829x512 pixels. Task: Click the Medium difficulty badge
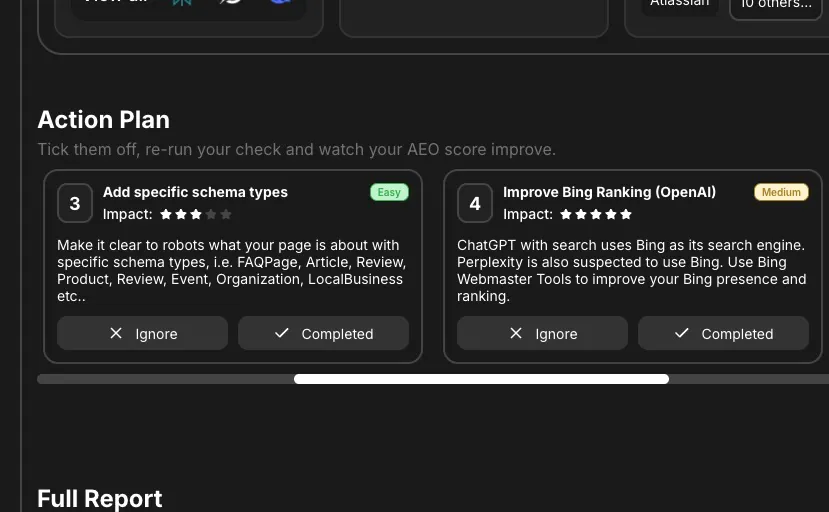pos(781,192)
